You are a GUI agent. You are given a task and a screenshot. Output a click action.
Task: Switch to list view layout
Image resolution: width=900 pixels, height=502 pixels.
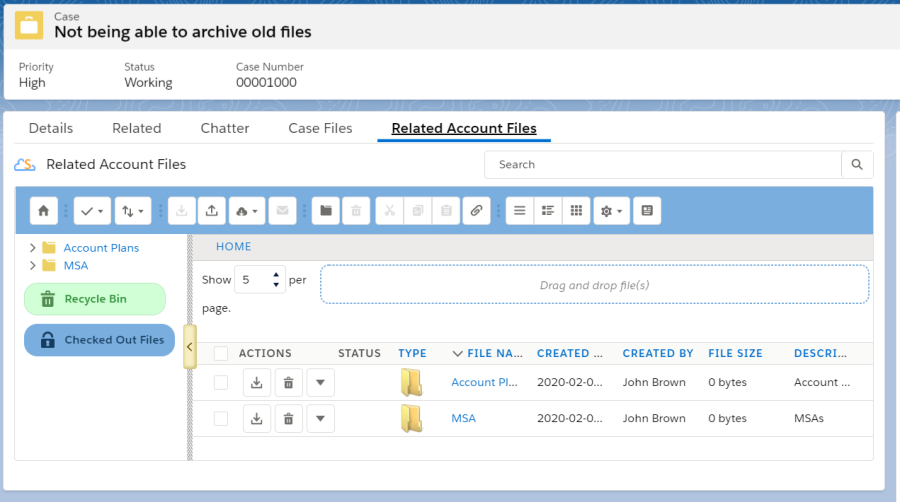click(x=519, y=211)
